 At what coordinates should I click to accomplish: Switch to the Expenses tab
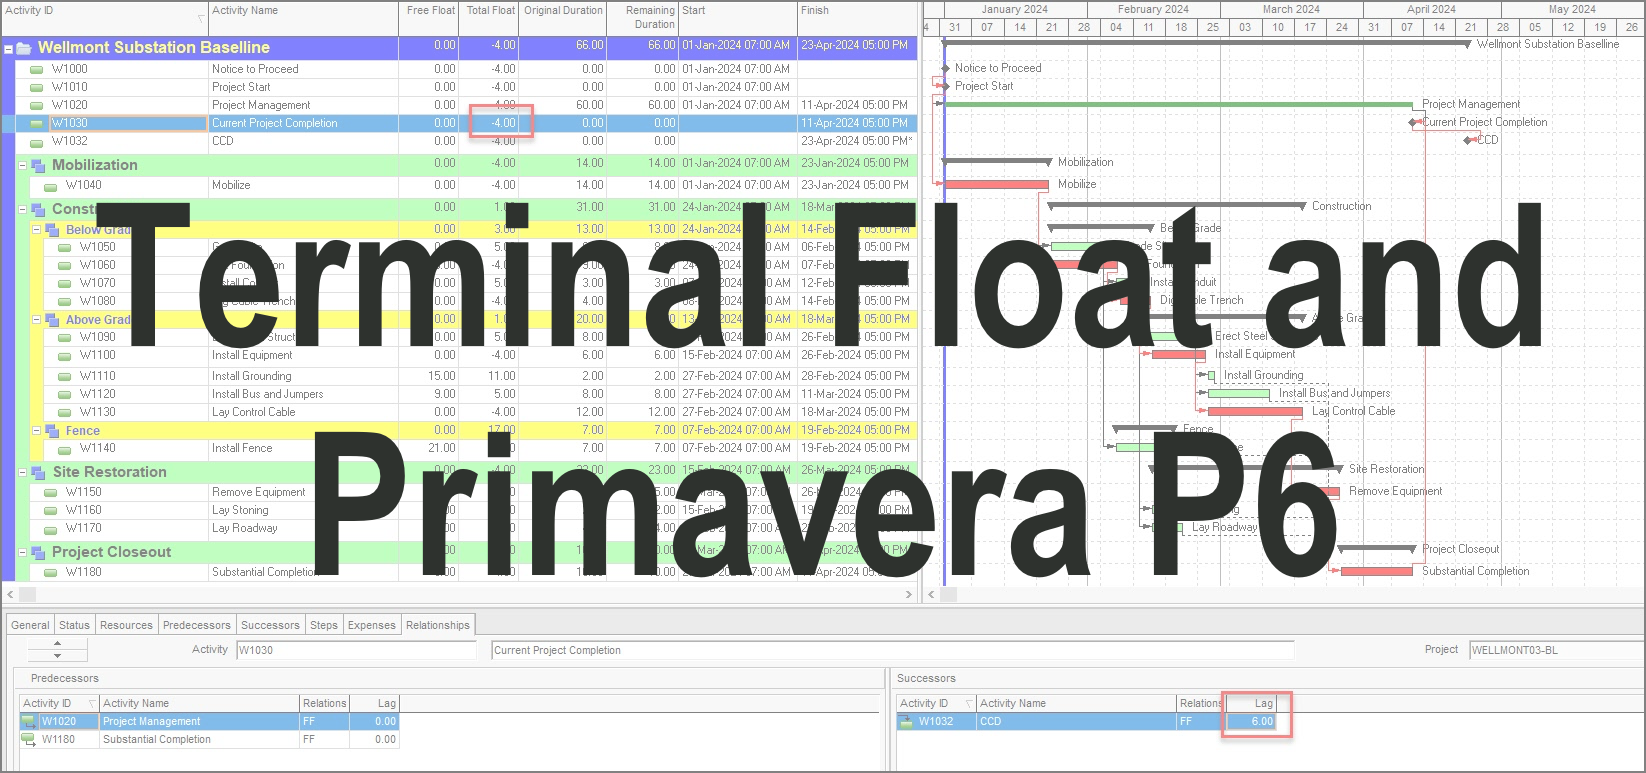(x=372, y=625)
